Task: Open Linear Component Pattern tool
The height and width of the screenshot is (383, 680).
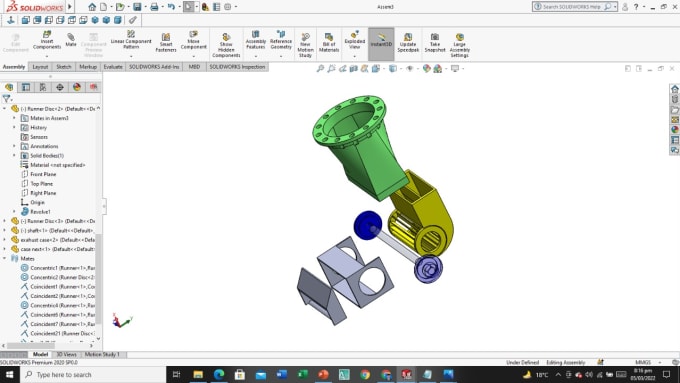Action: pos(131,40)
